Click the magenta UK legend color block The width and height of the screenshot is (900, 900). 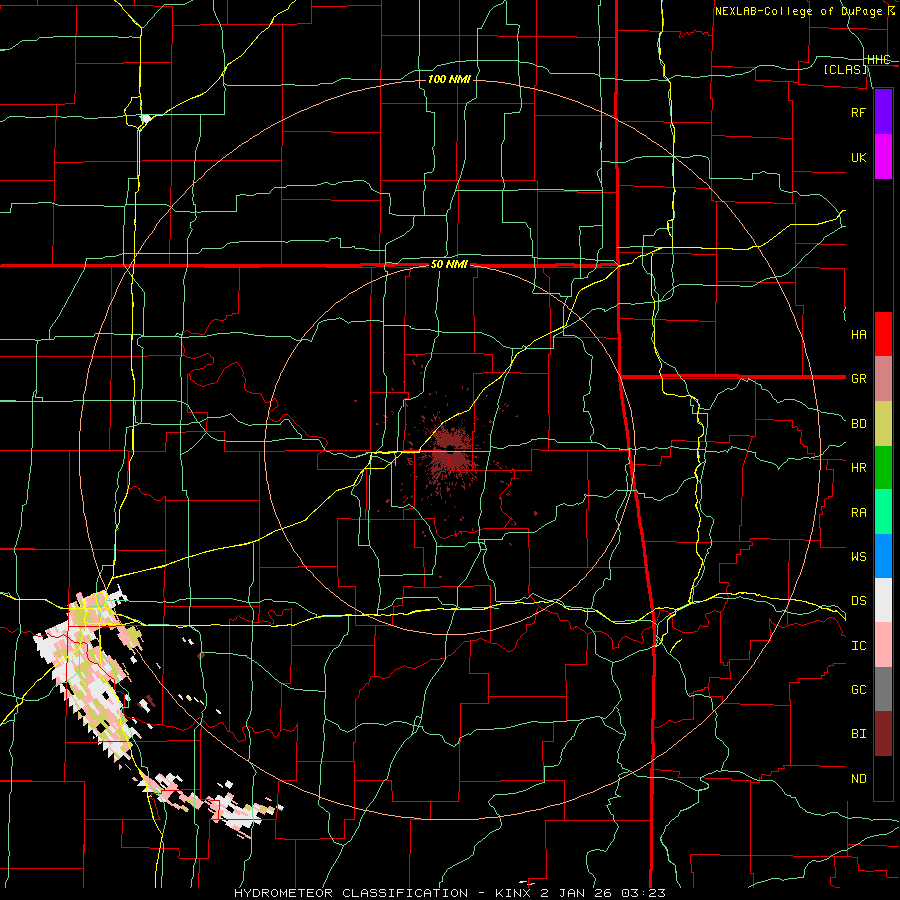click(x=883, y=157)
